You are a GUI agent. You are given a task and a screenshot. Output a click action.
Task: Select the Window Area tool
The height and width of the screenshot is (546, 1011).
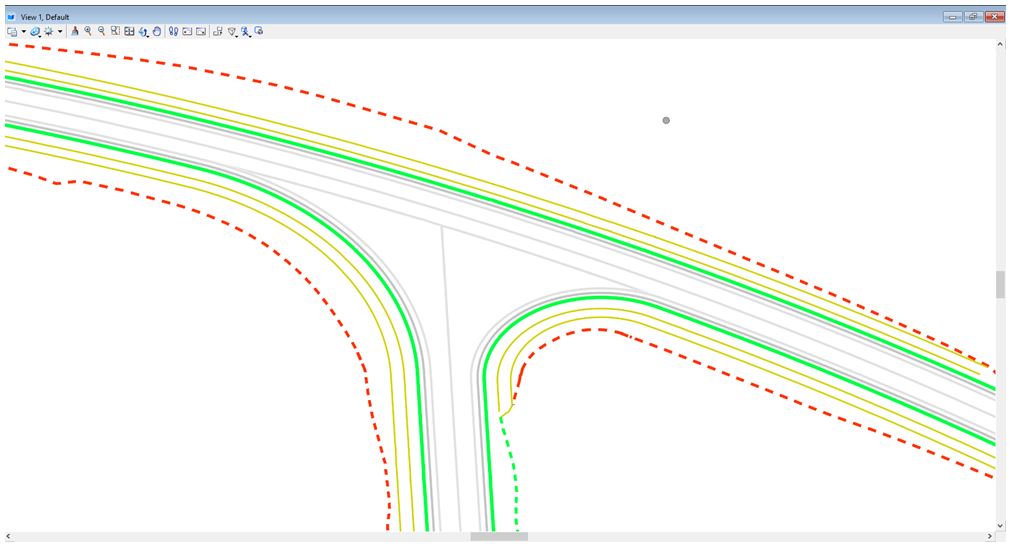pyautogui.click(x=115, y=31)
